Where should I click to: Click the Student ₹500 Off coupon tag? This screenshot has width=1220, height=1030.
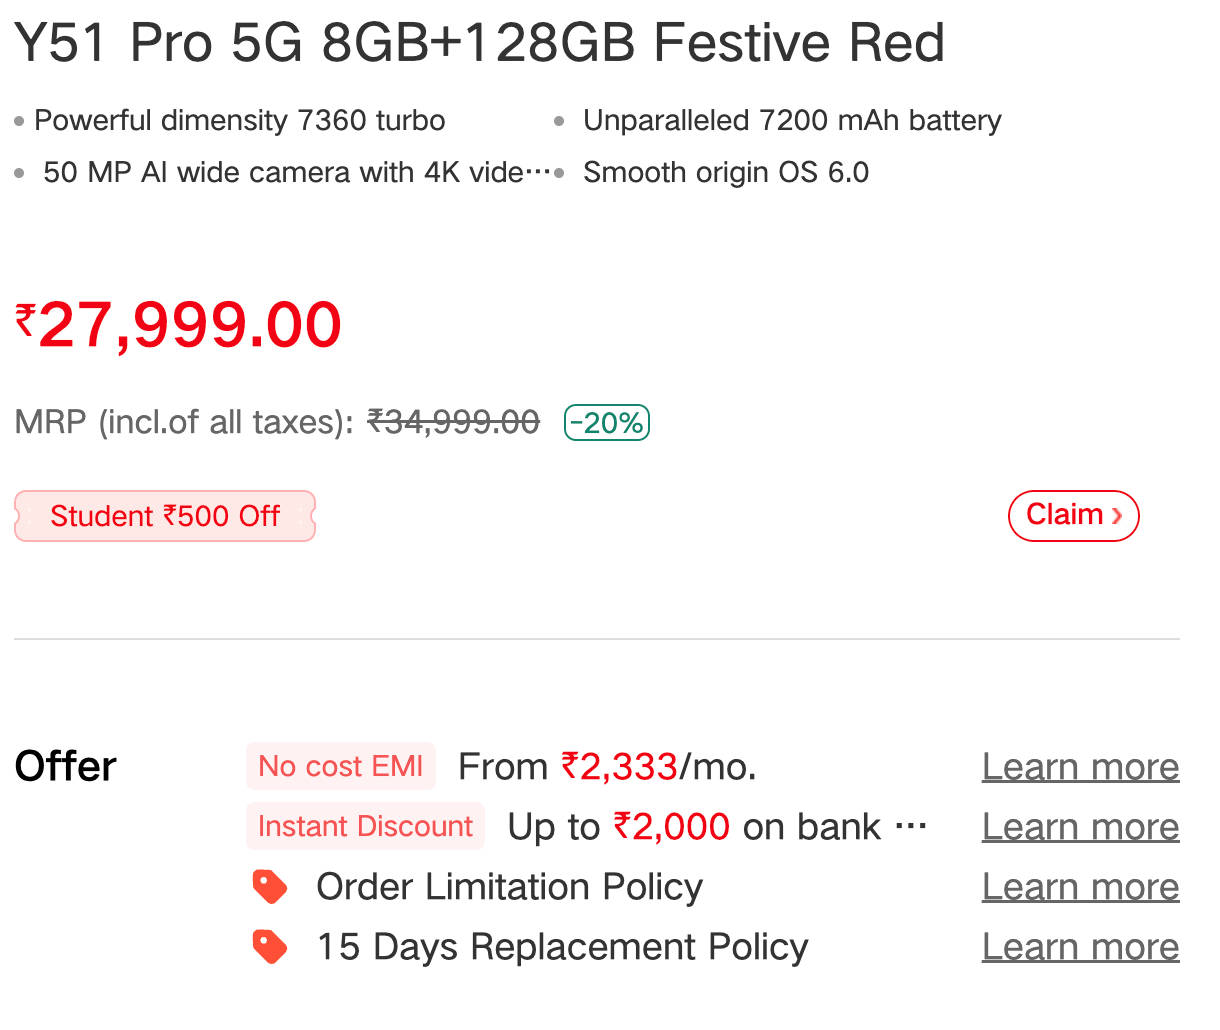pos(165,516)
